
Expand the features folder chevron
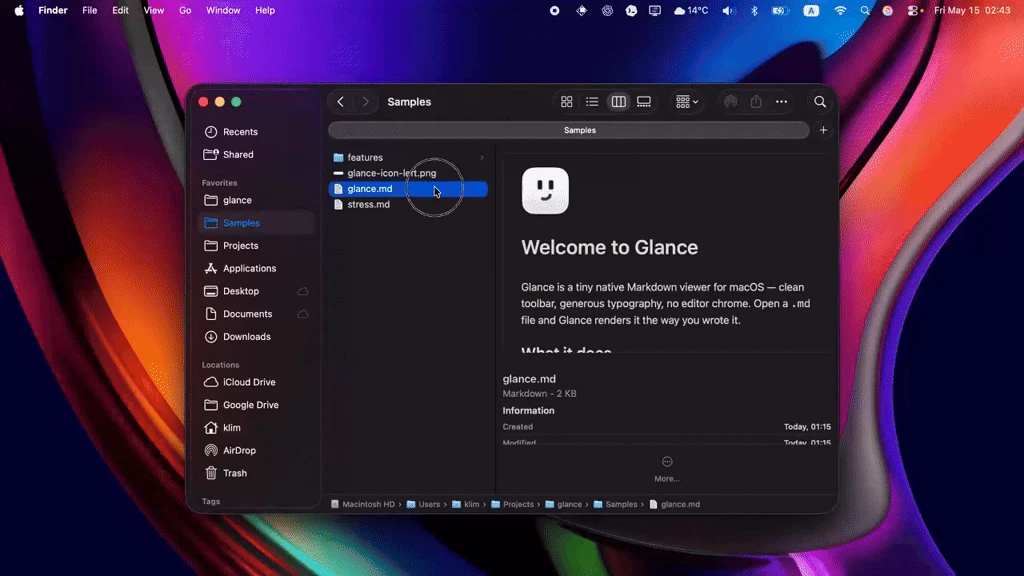482,157
